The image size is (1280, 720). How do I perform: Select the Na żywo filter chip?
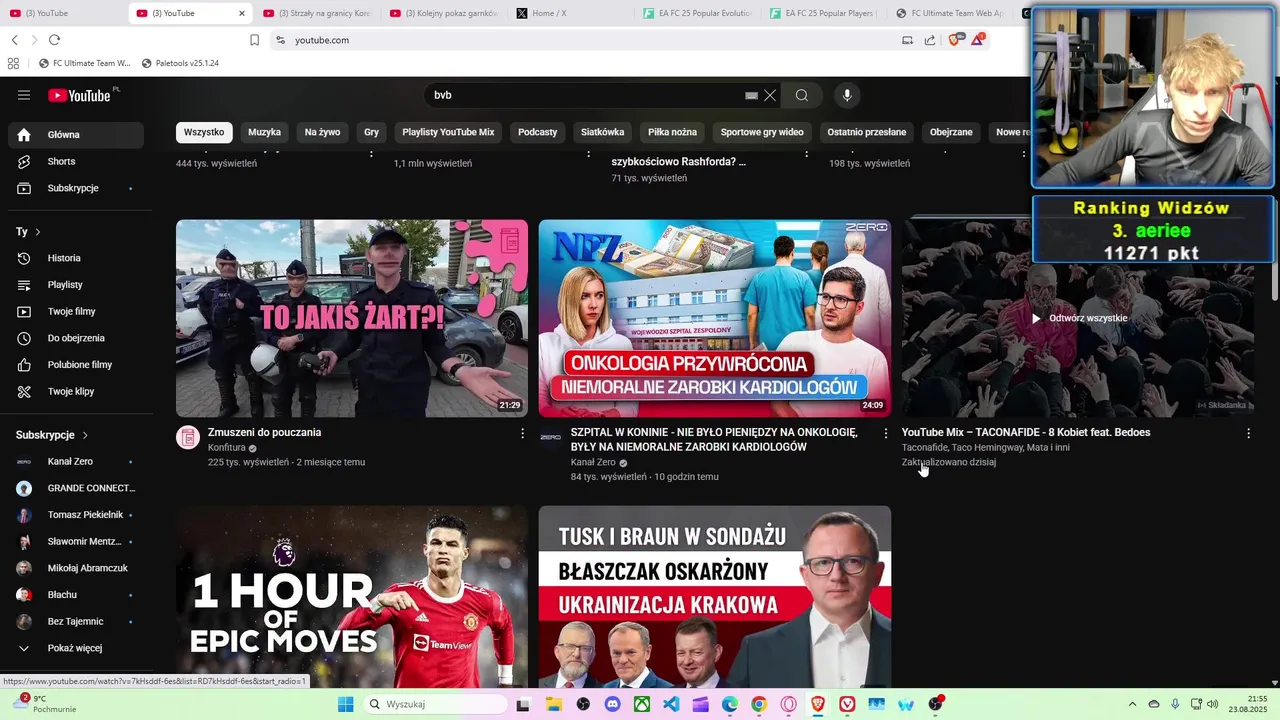[x=322, y=132]
